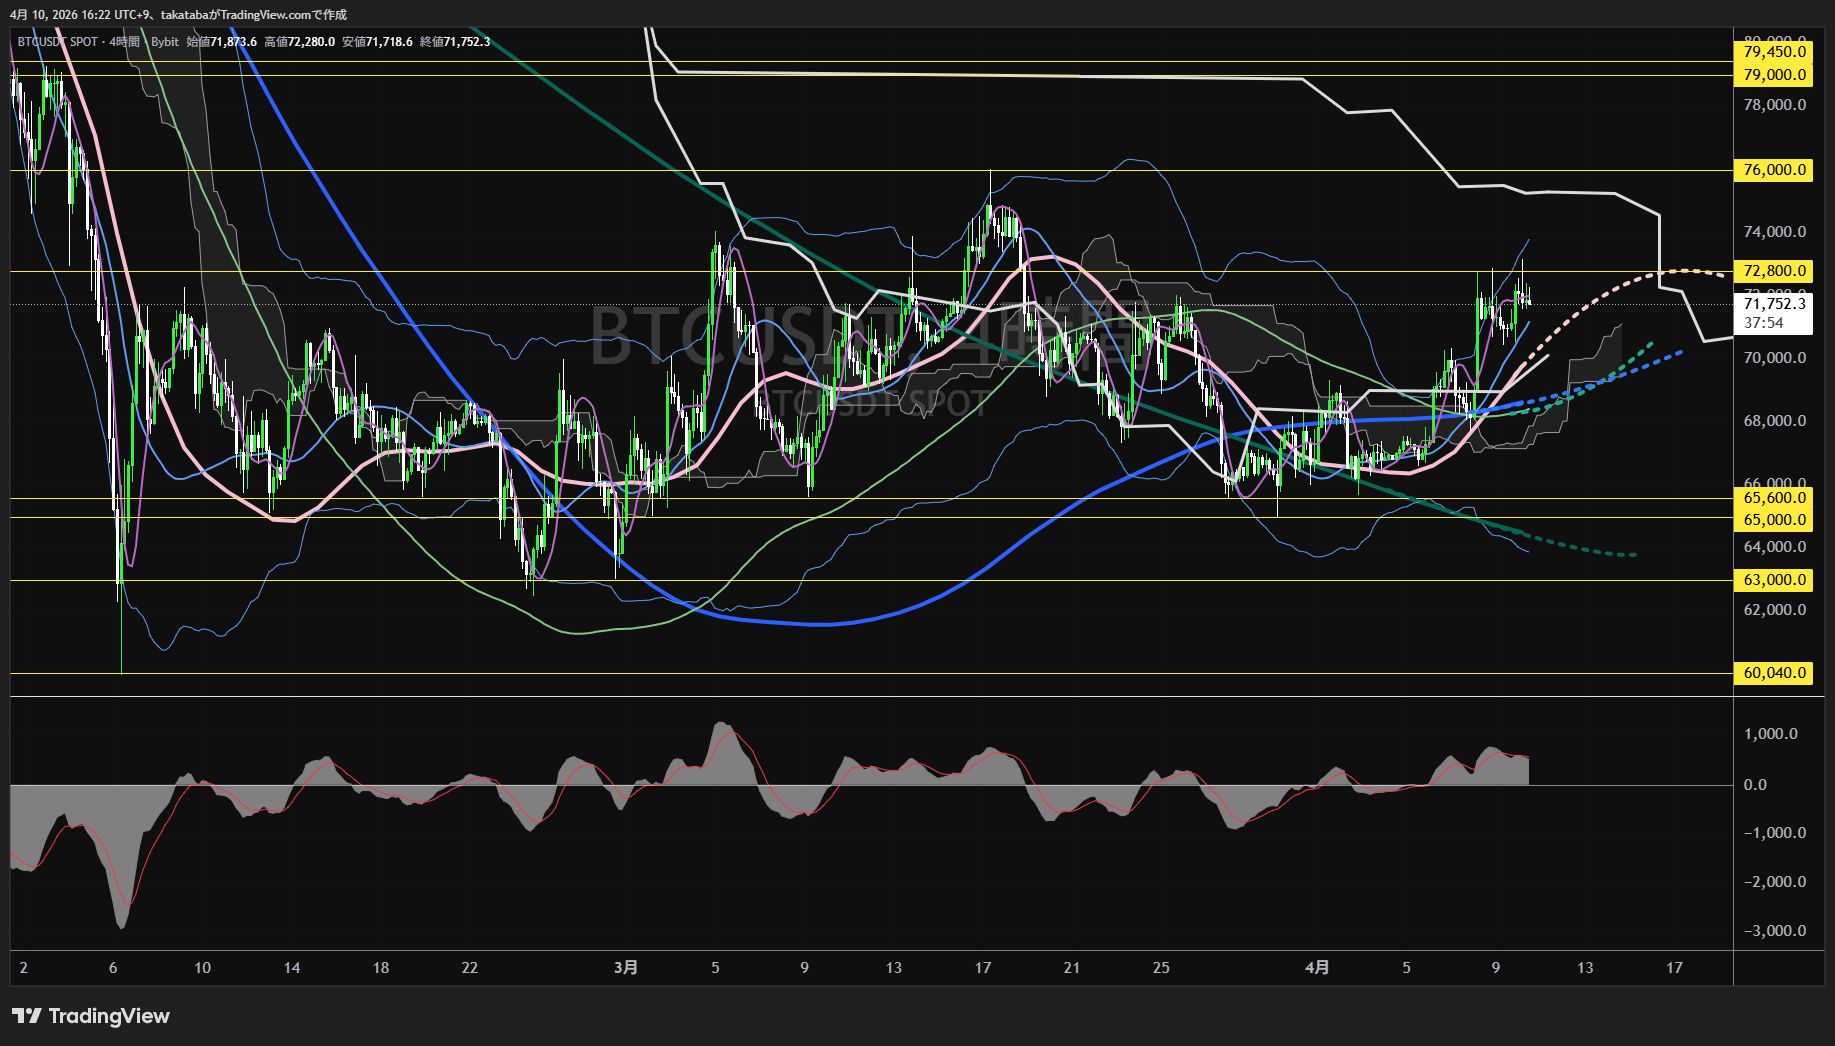Click the Bybit exchange label in header

[x=165, y=42]
